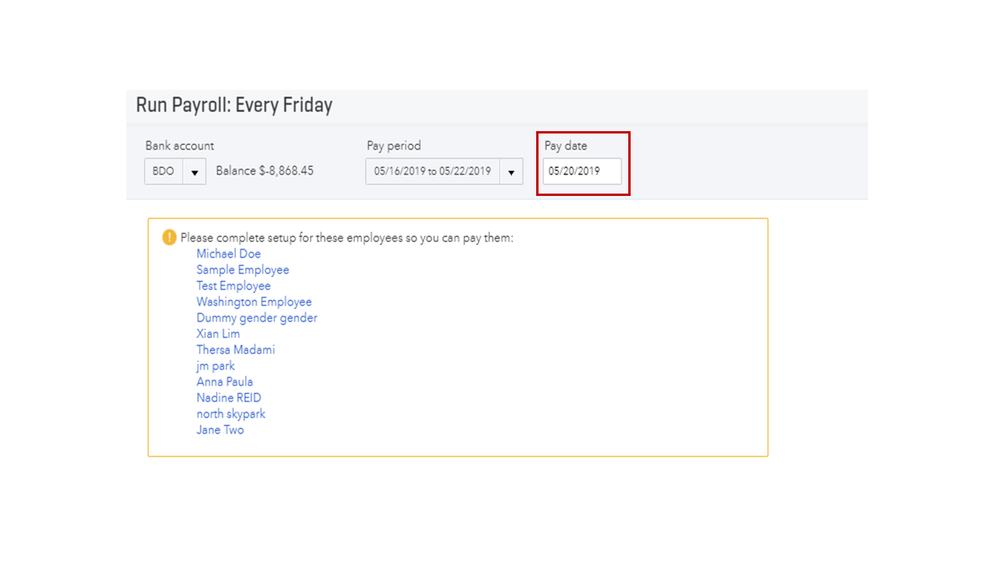Open the Test Employee link
The image size is (999, 562).
(x=233, y=286)
